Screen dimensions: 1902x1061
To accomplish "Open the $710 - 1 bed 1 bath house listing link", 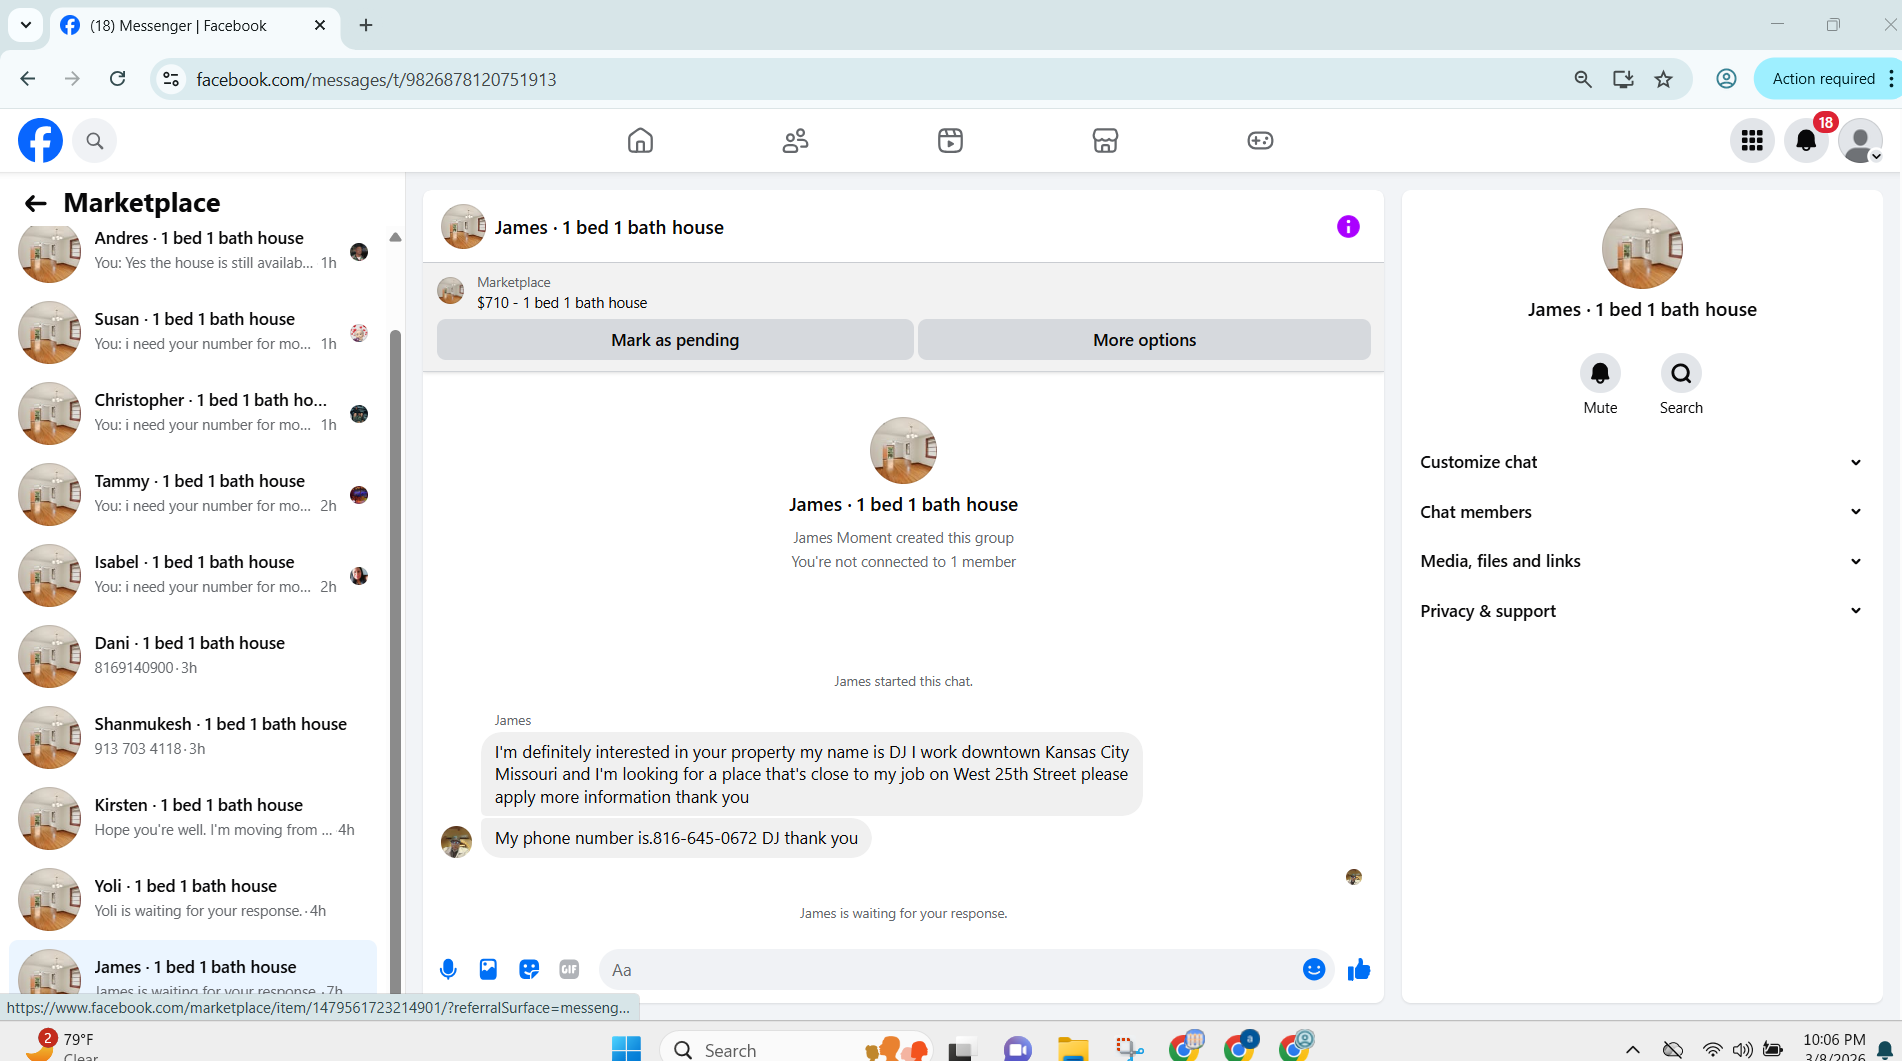I will click(x=561, y=303).
